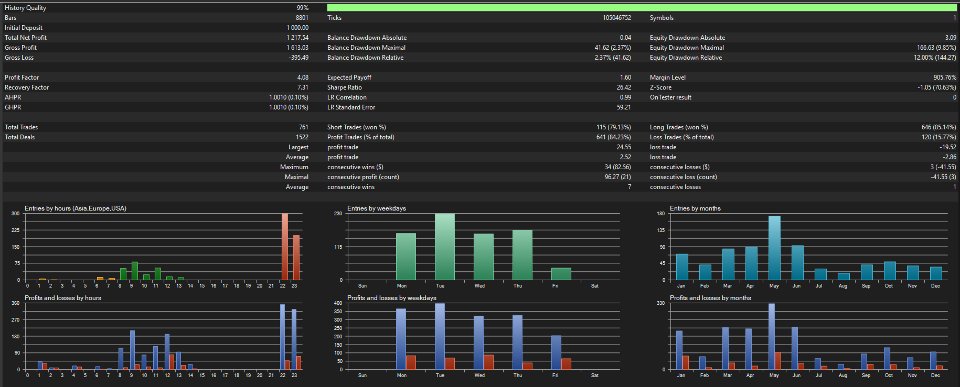Image resolution: width=960 pixels, height=387 pixels.
Task: Click Entries by weekdays chart title
Action: point(377,208)
